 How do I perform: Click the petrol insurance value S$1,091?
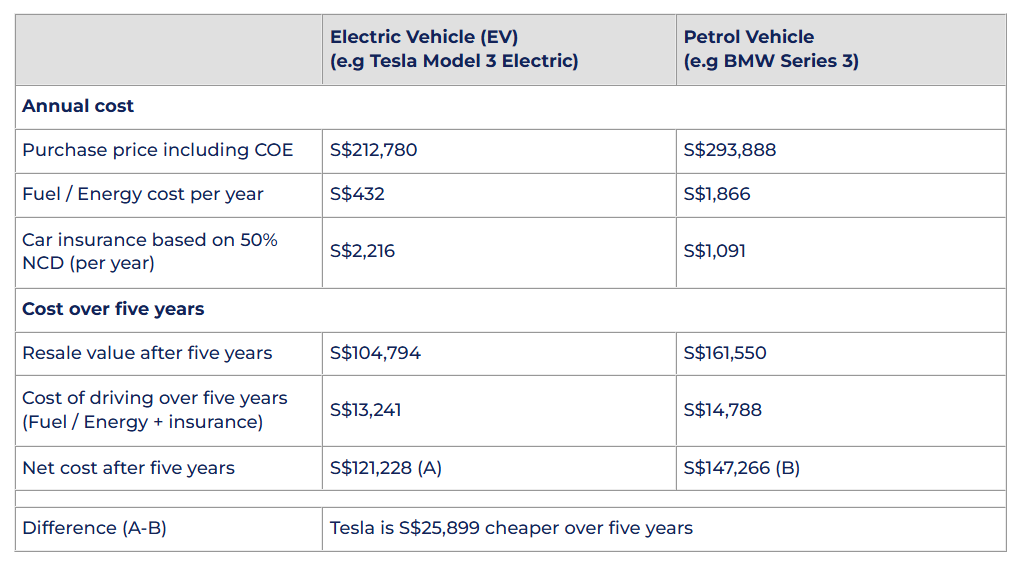(714, 251)
